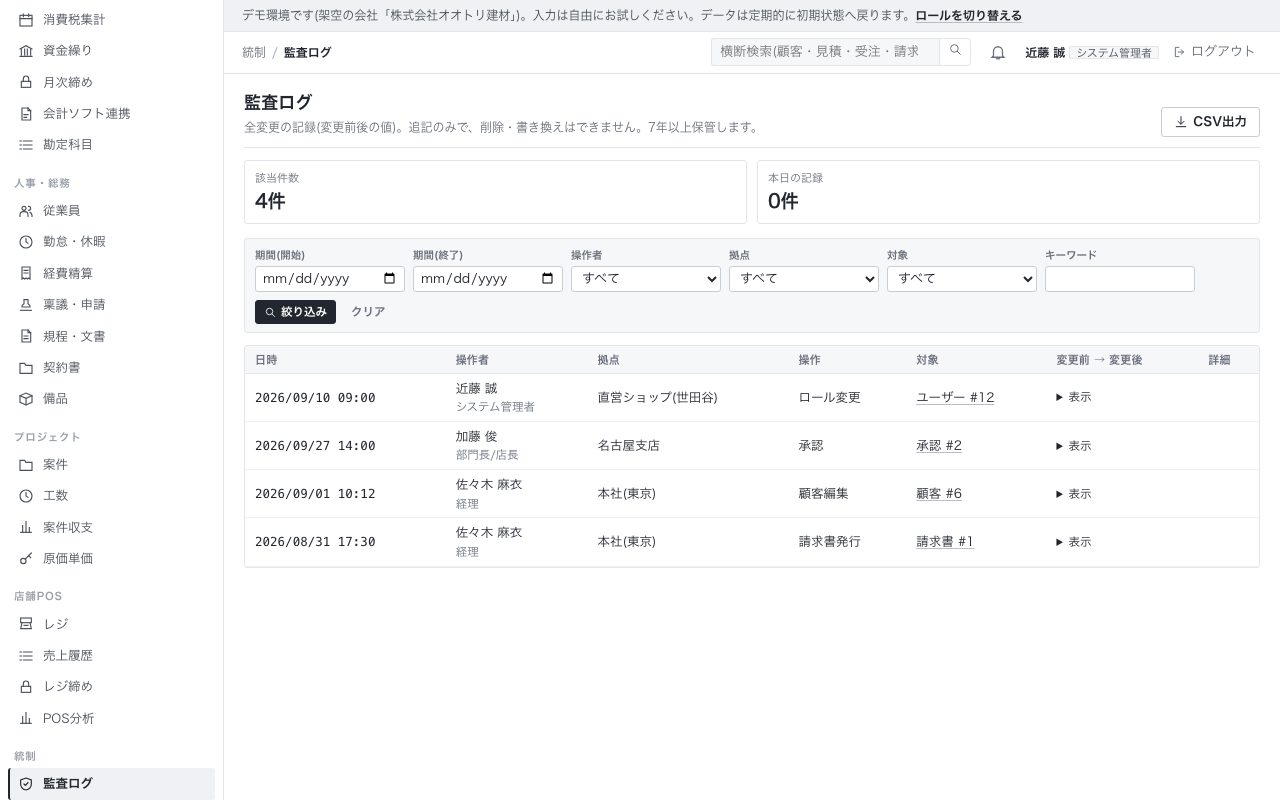Click the 原価単価 key icon
This screenshot has height=800, width=1280.
[x=26, y=559]
